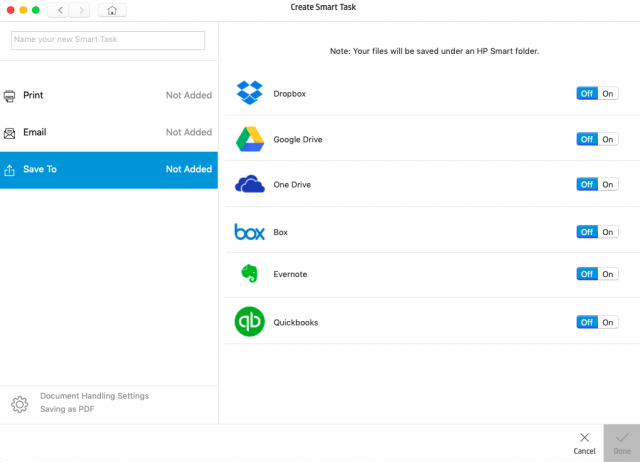The width and height of the screenshot is (640, 462).
Task: Select the Save To option
Action: (x=108, y=169)
